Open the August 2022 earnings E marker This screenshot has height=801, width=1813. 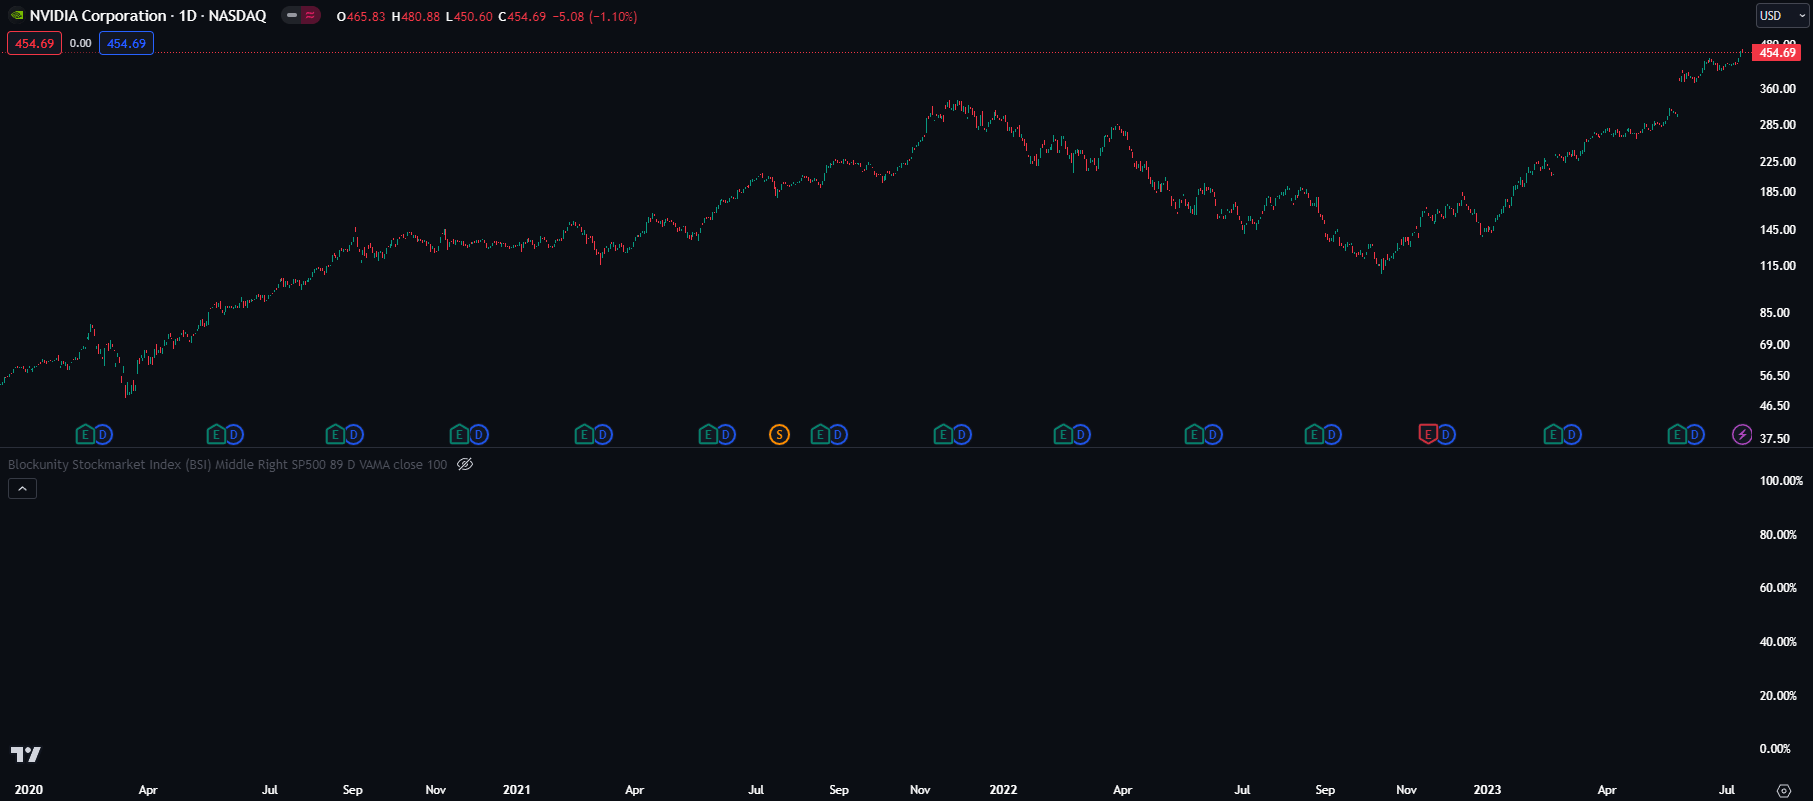(x=1314, y=435)
